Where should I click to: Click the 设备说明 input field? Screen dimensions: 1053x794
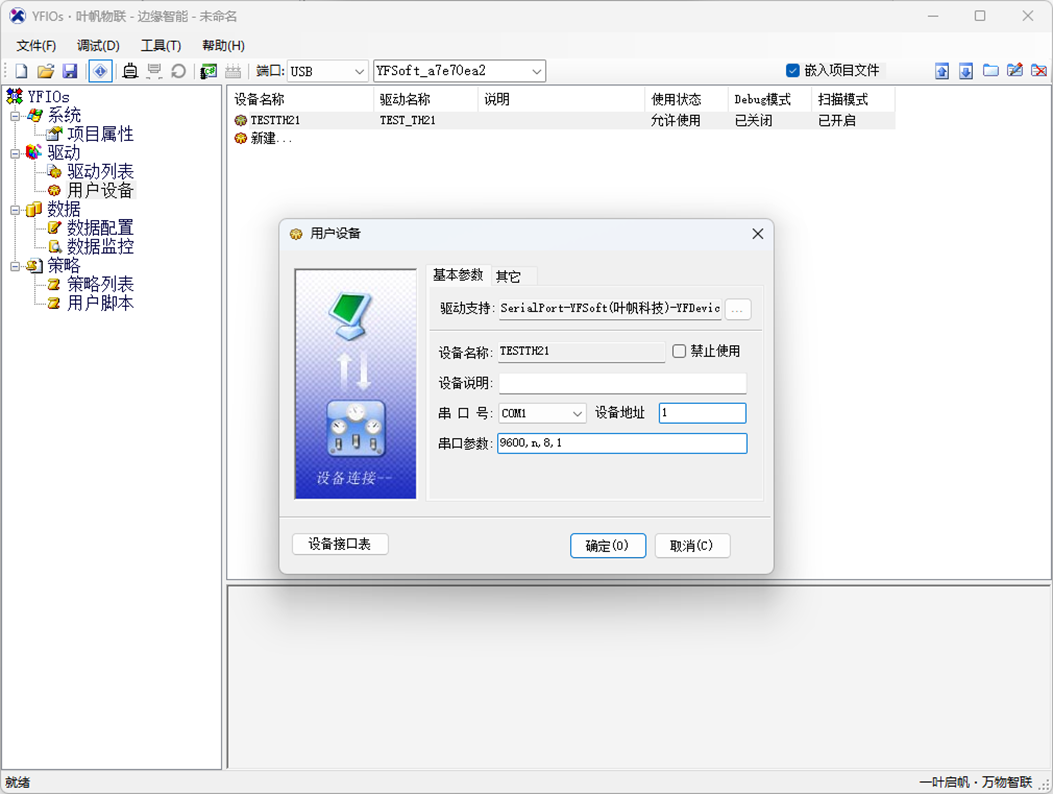(x=623, y=383)
